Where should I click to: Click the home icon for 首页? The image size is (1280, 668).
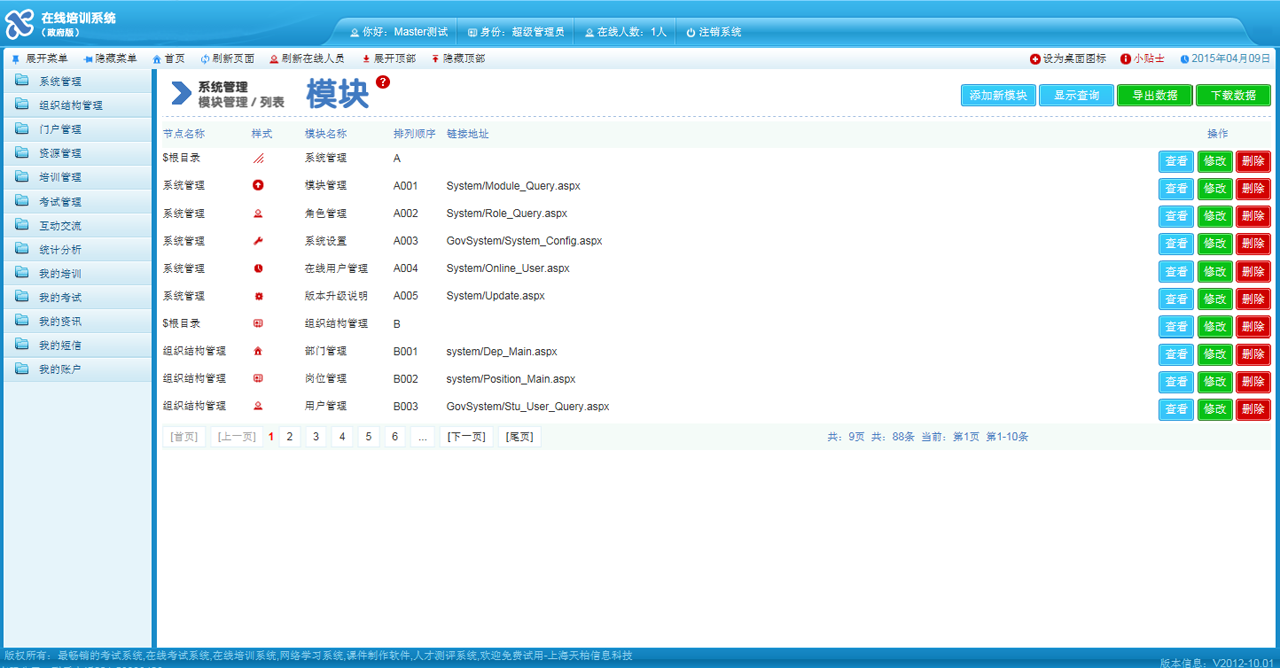pos(157,59)
